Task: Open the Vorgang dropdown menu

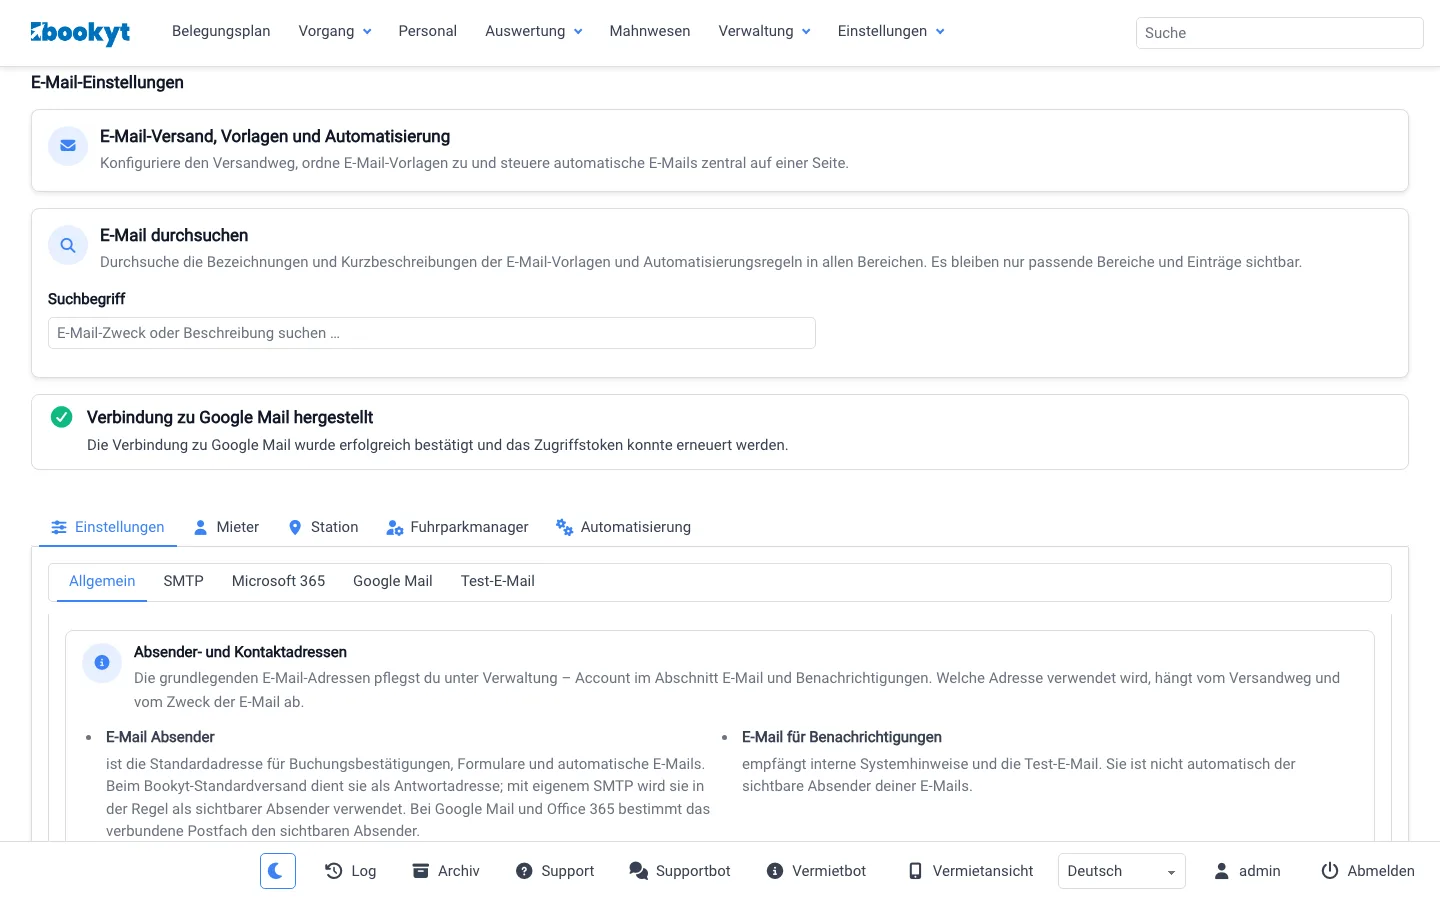Action: [335, 31]
